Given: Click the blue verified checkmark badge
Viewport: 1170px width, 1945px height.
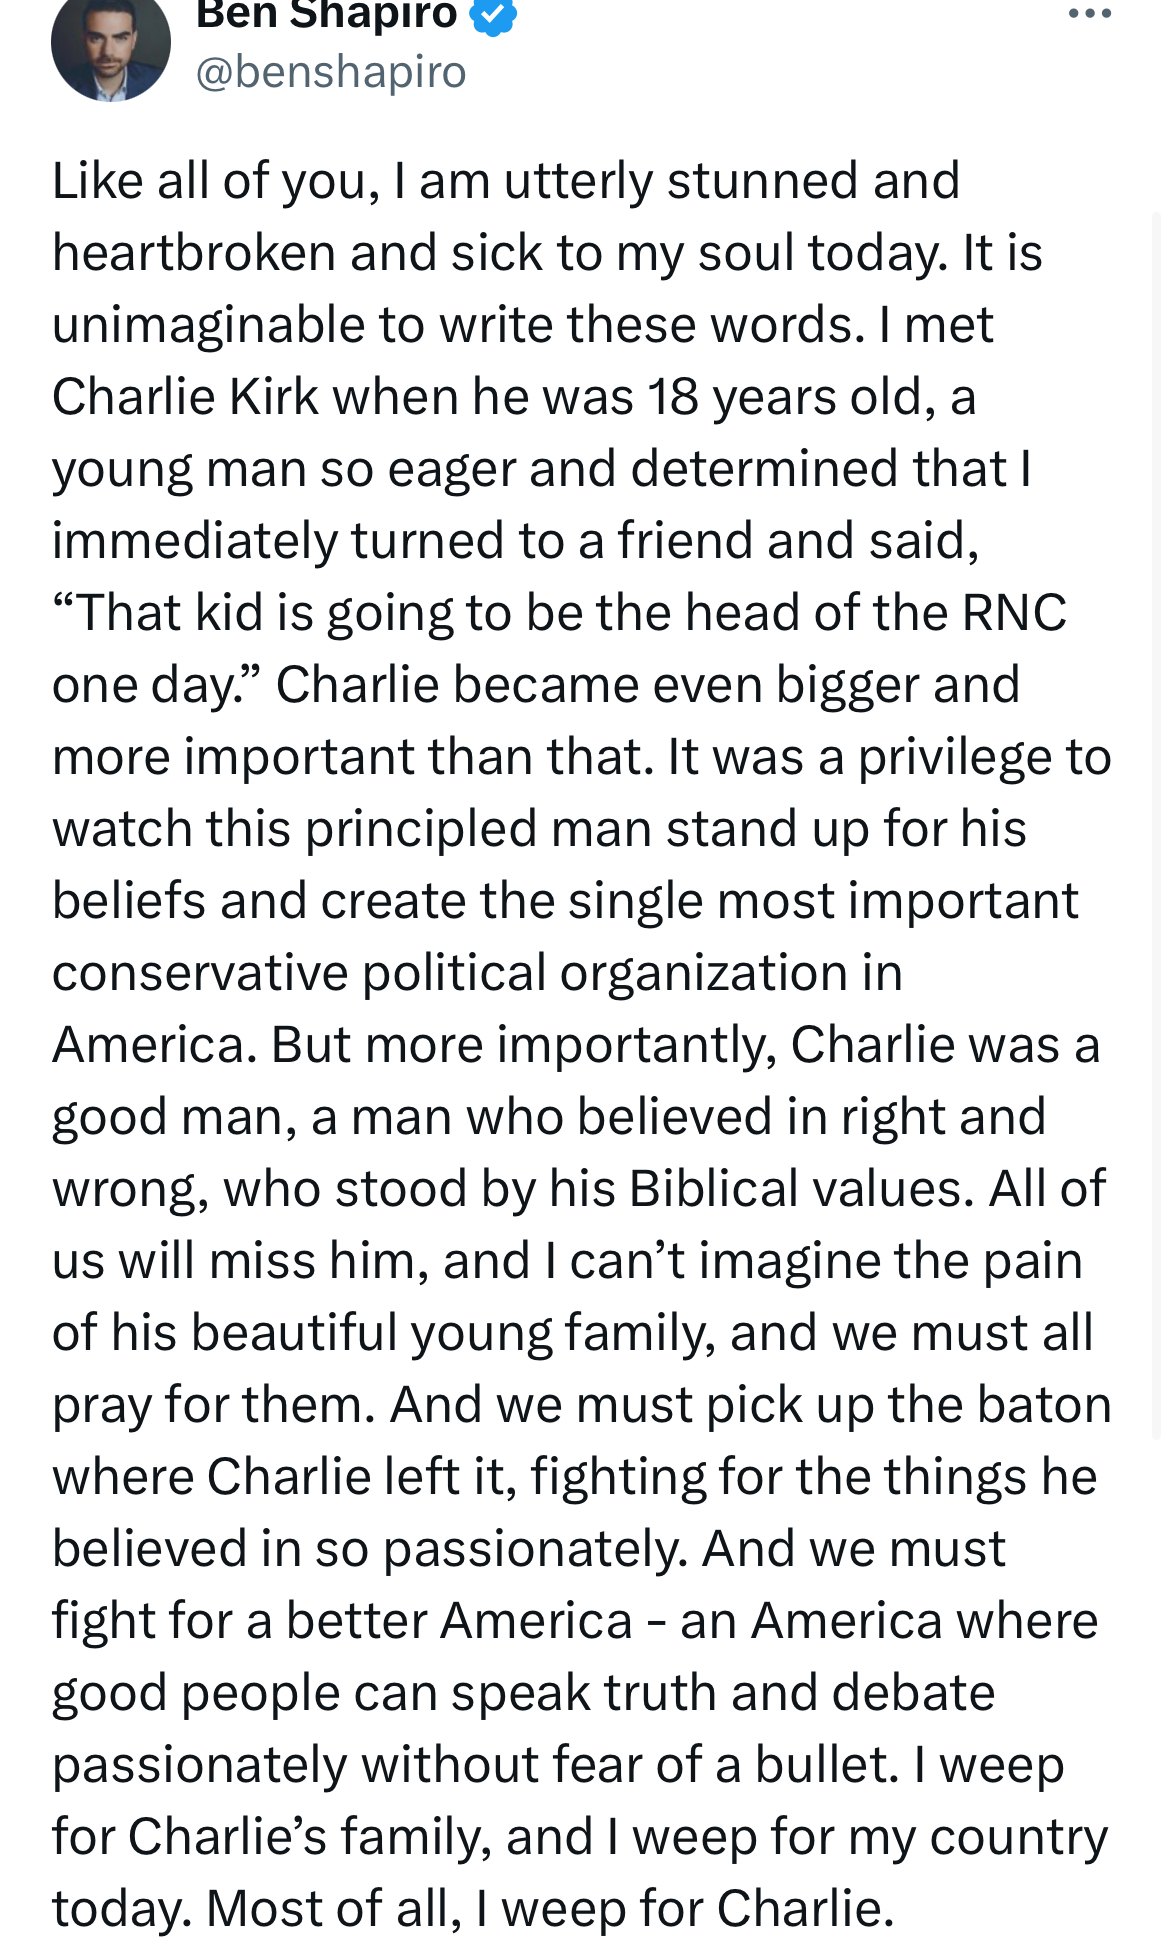Looking at the screenshot, I should point(493,14).
